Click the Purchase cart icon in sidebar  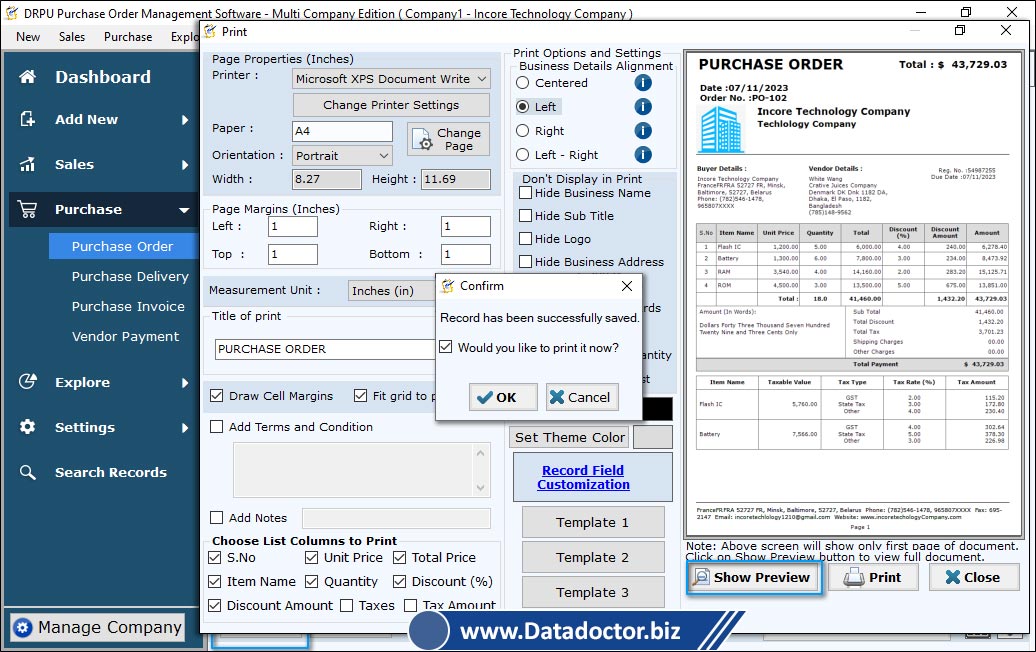27,209
